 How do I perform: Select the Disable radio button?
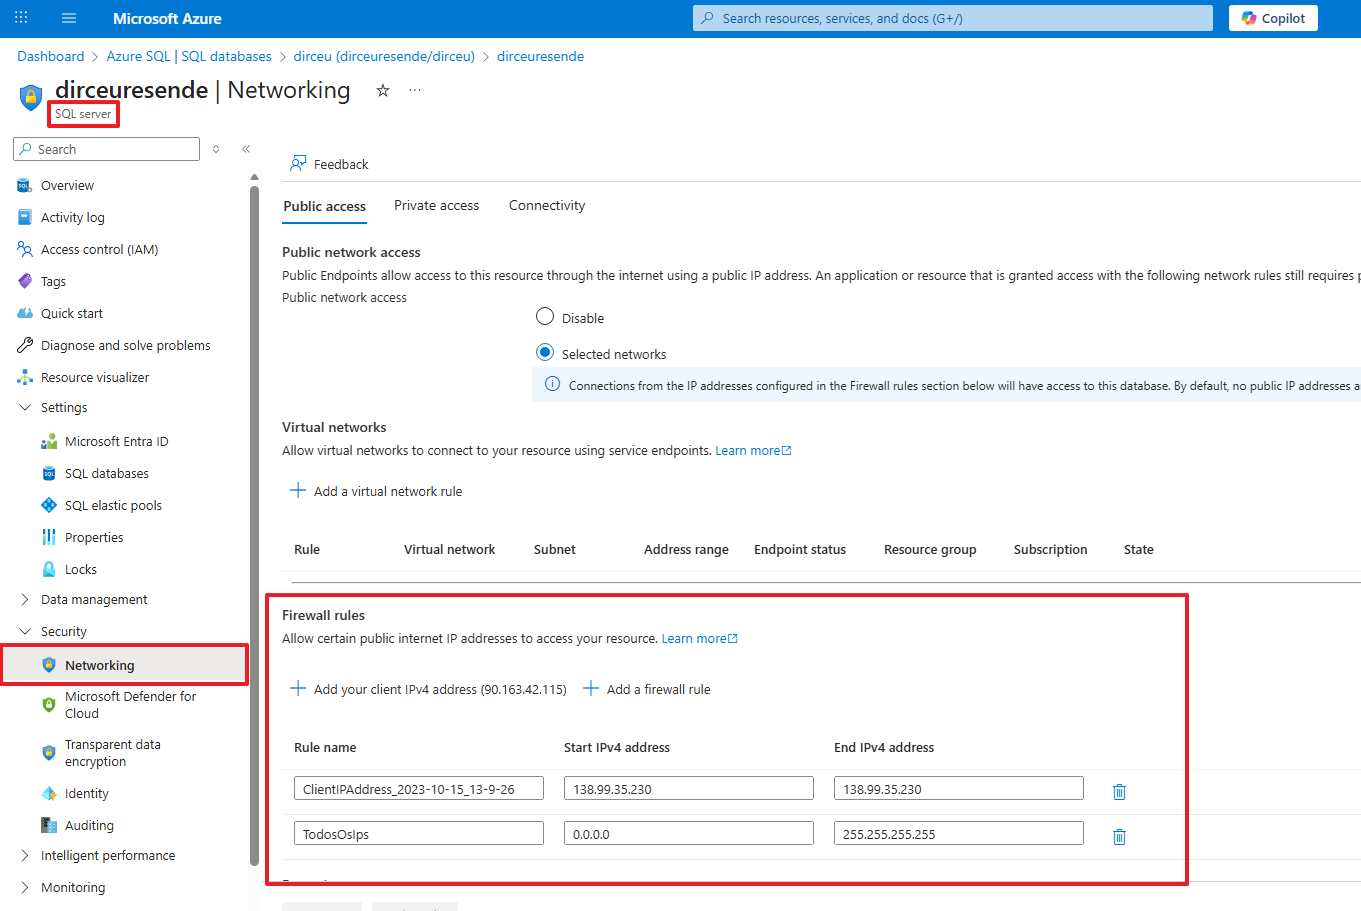(x=545, y=317)
